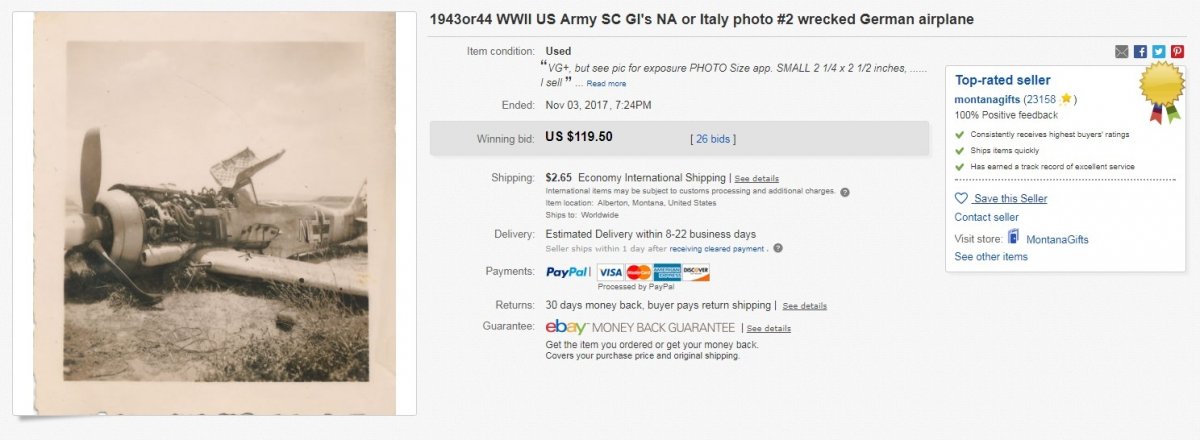Open montanagifts seller profile
1200x440 pixels.
pos(987,100)
